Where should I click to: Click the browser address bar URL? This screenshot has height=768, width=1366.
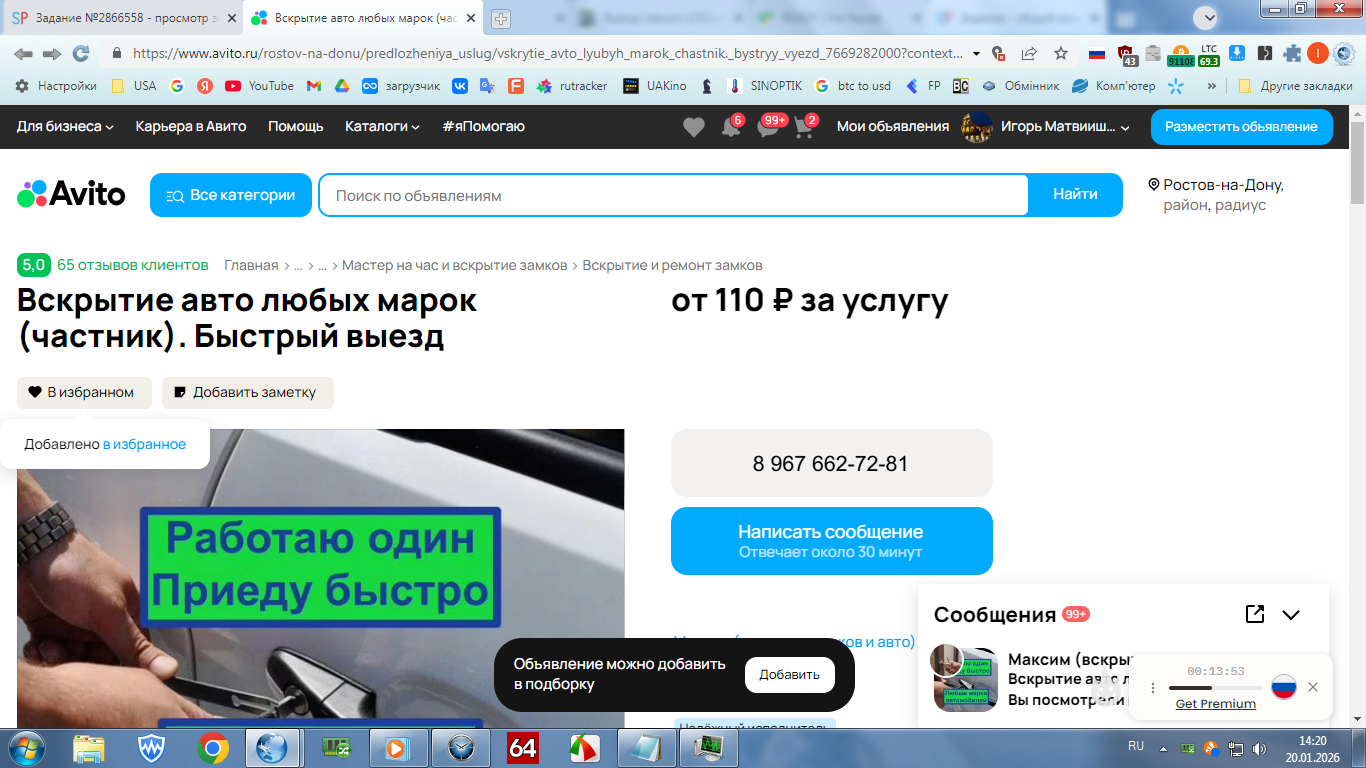tap(548, 53)
